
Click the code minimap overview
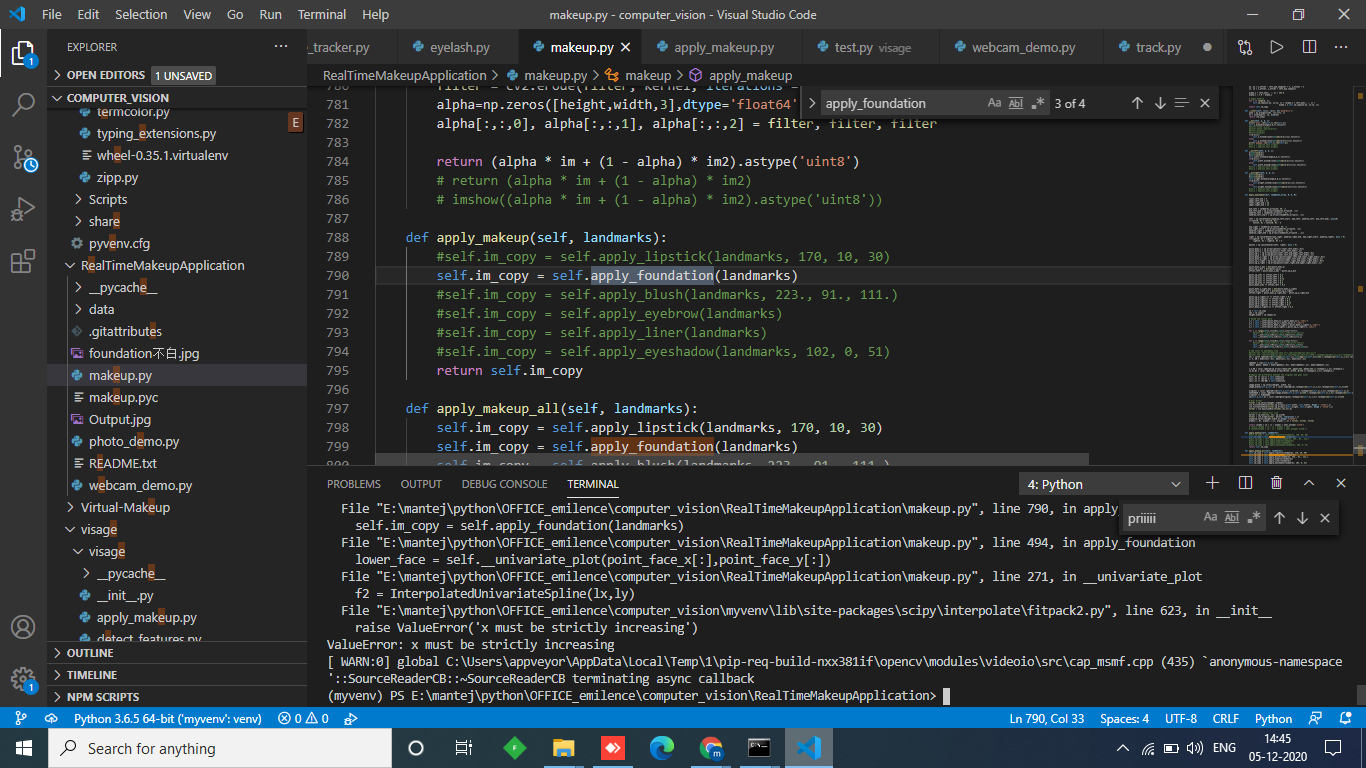point(1293,275)
